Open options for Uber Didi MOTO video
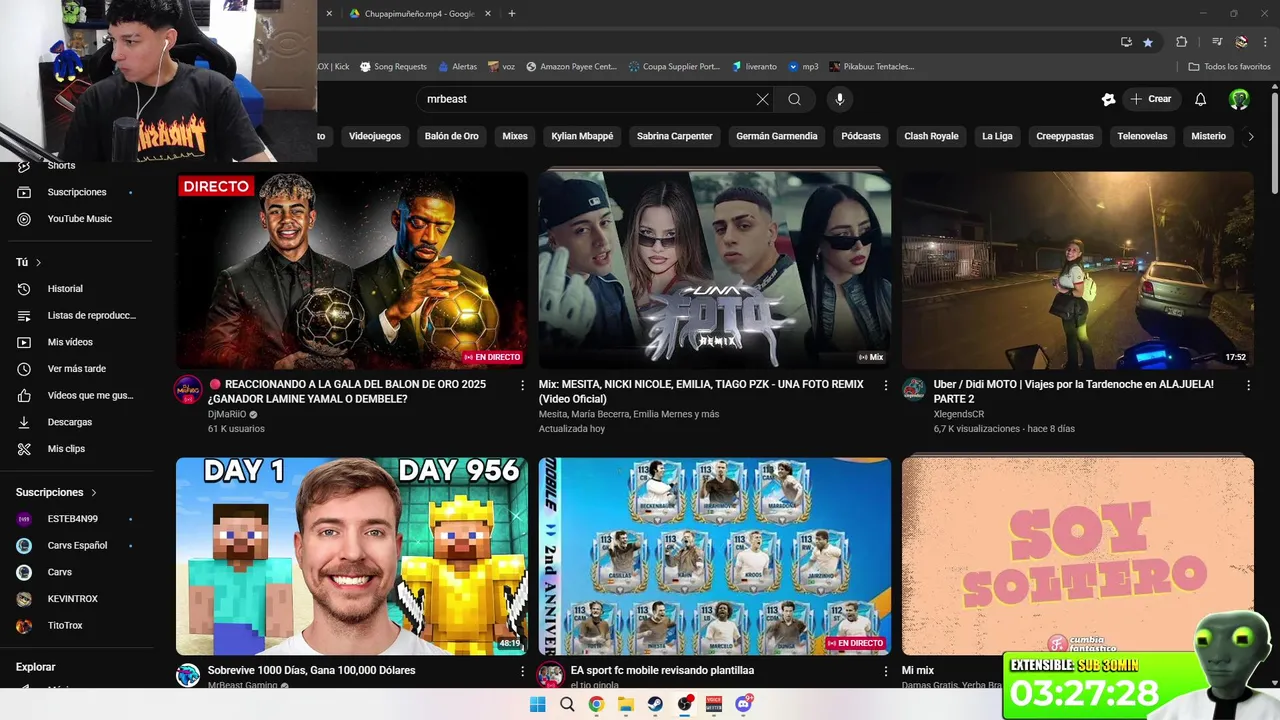 (1248, 385)
